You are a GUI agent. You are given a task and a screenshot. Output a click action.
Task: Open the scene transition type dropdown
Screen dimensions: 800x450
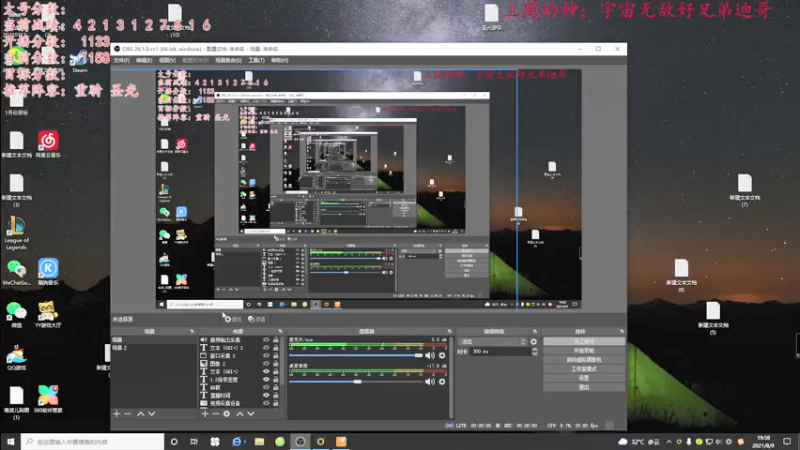(x=493, y=342)
